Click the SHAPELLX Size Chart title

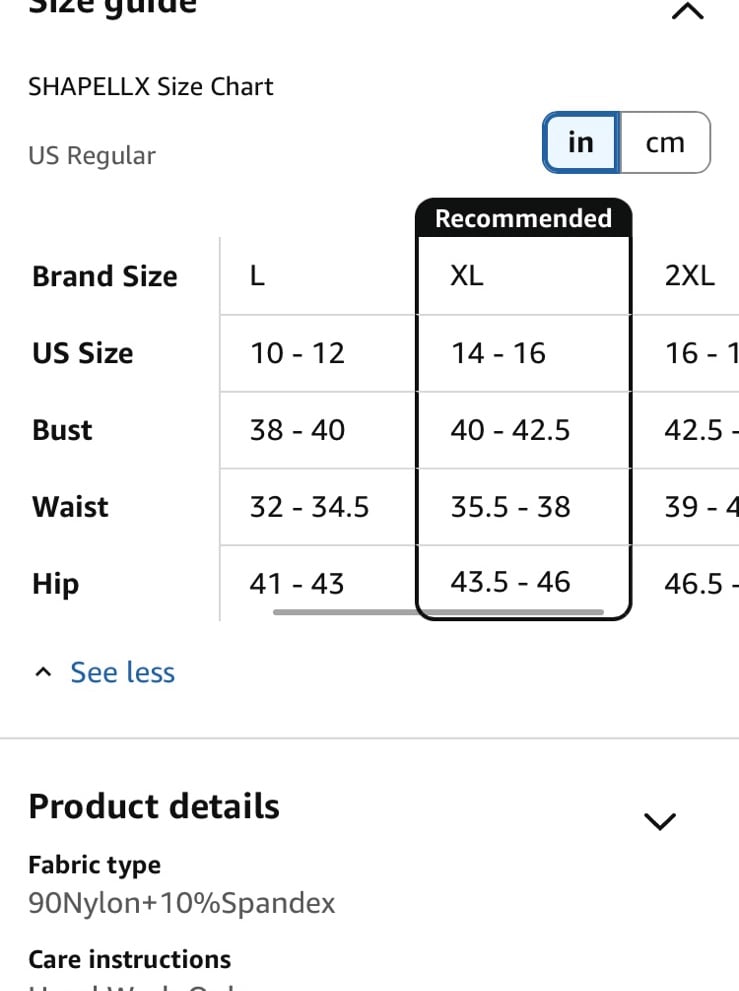click(x=151, y=87)
